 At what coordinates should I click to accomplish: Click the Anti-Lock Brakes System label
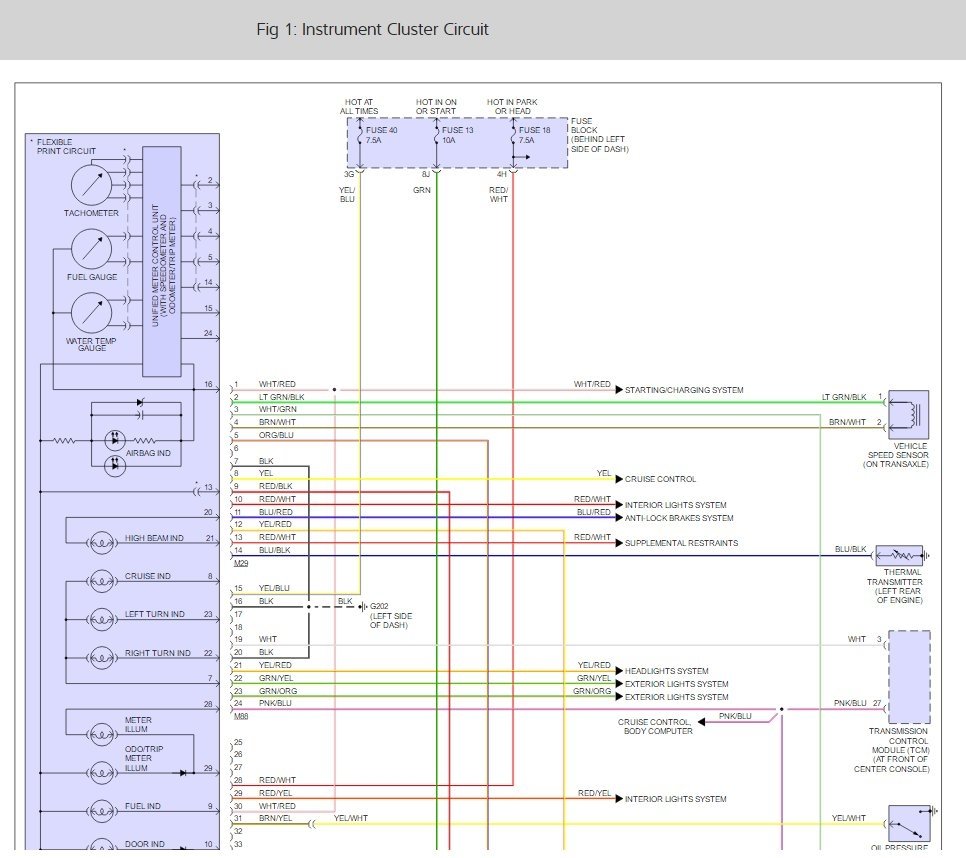coord(679,518)
